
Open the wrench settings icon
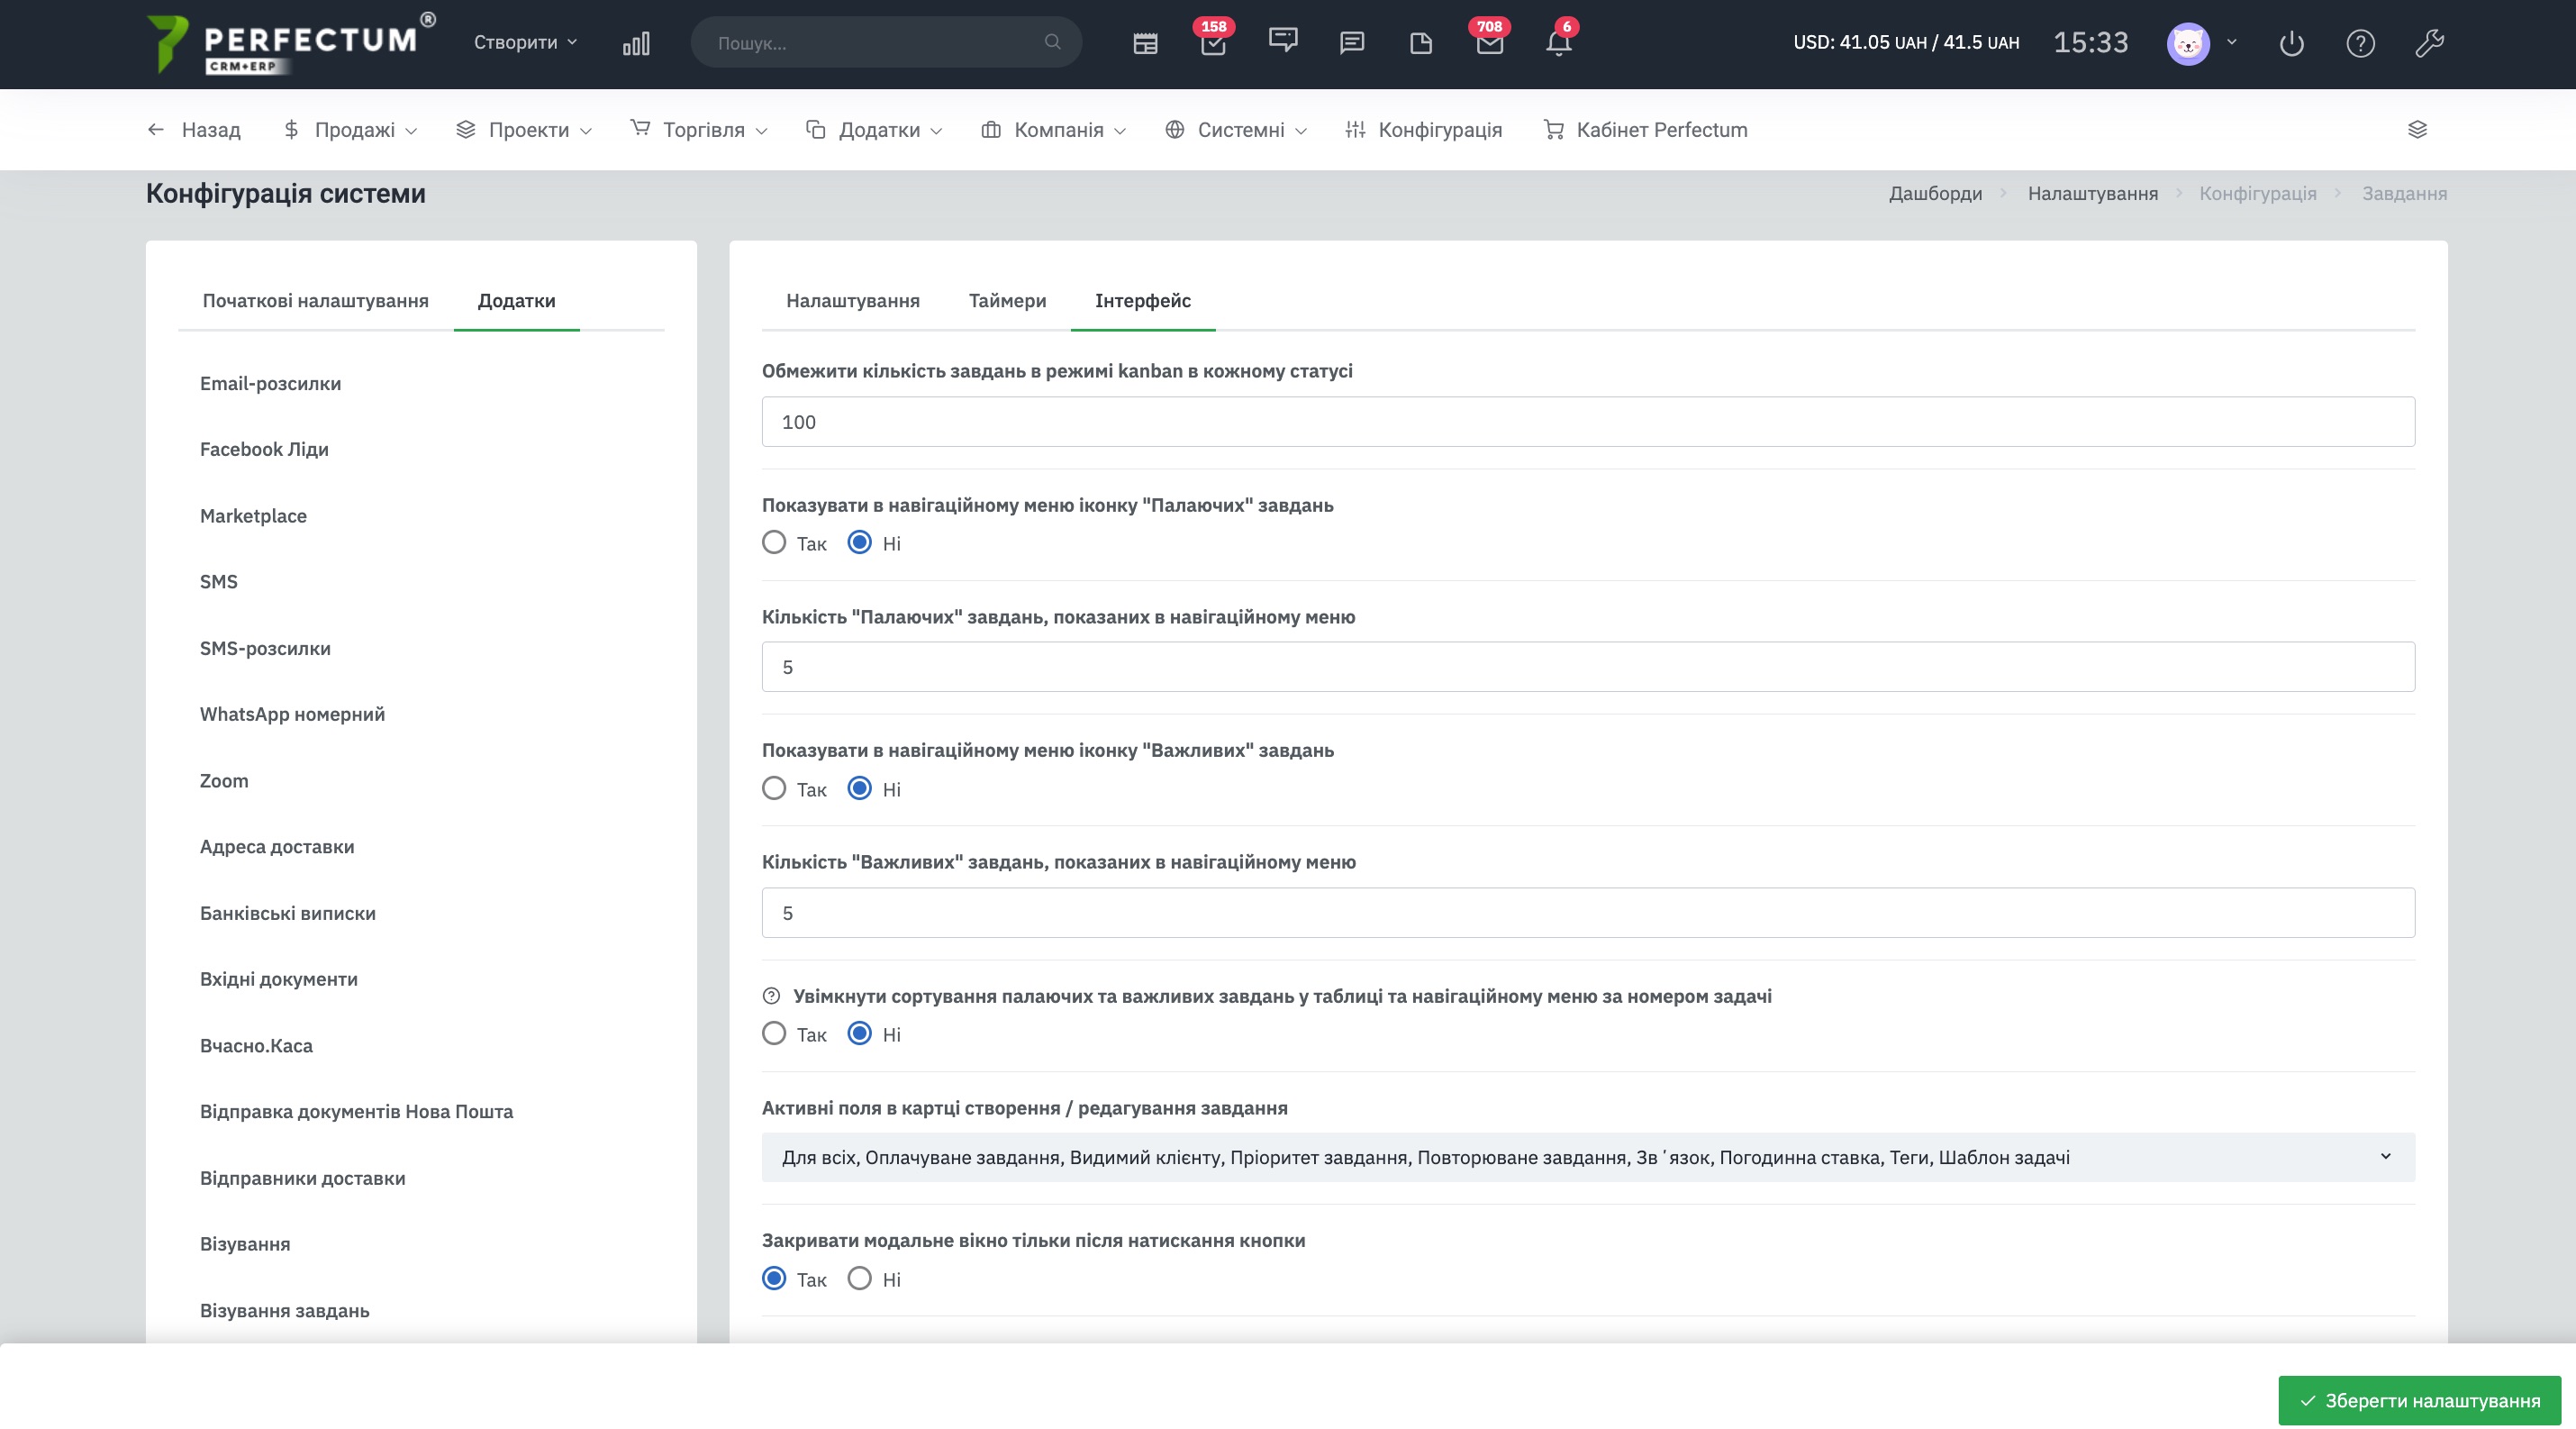tap(2429, 44)
